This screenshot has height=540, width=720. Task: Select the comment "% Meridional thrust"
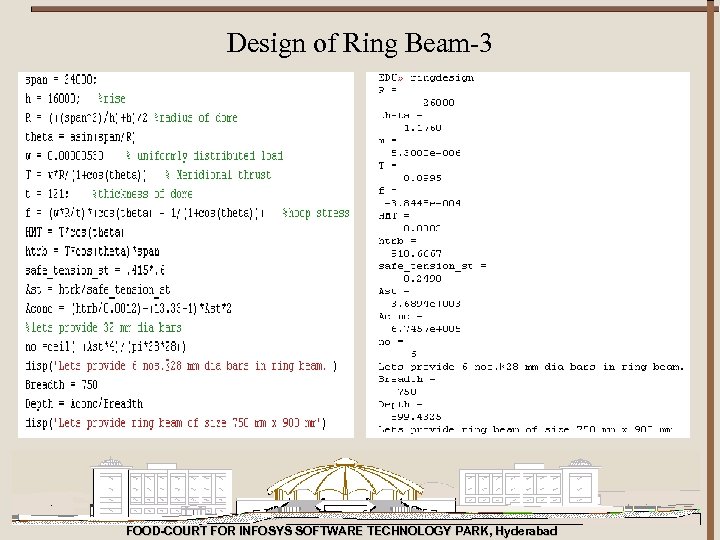click(x=218, y=174)
